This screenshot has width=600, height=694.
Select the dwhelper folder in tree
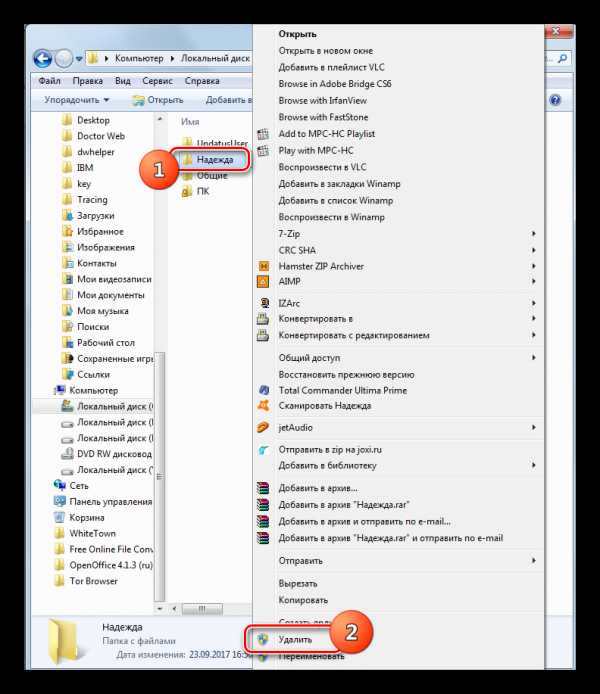96,152
